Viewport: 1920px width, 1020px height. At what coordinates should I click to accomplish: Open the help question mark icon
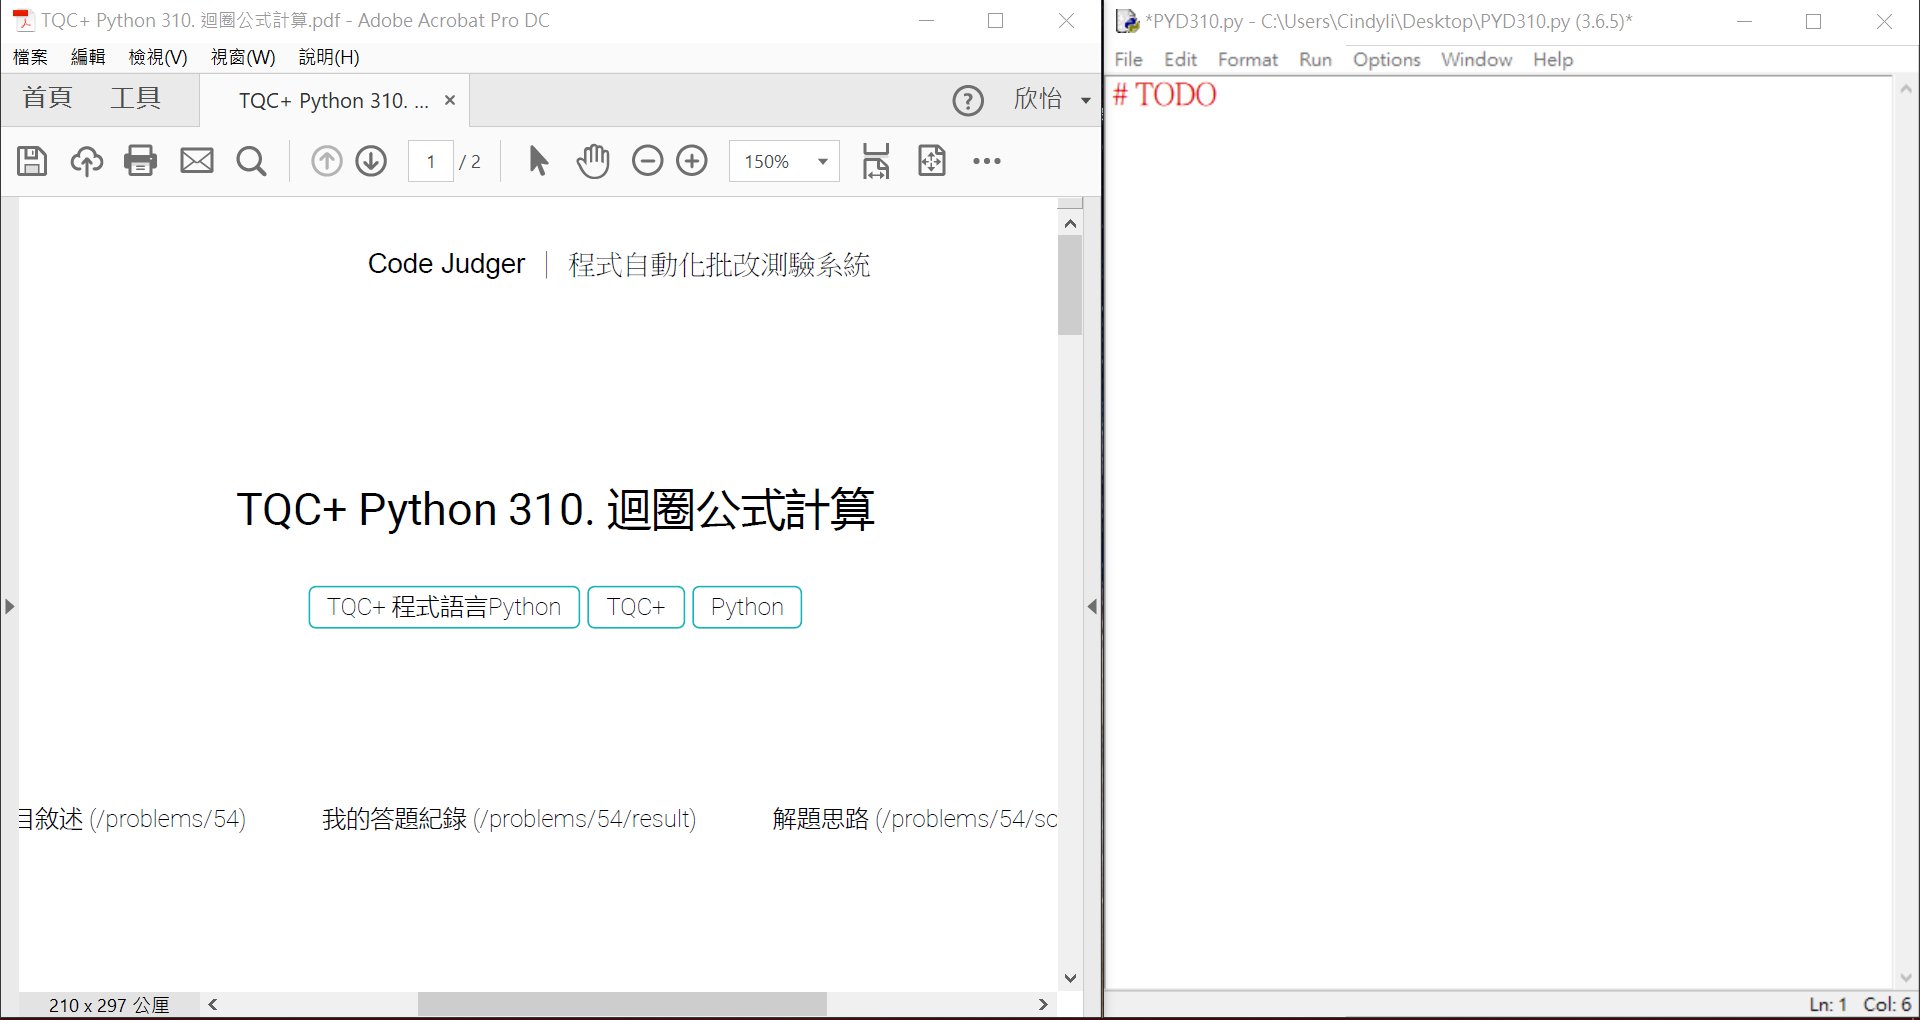[x=968, y=100]
